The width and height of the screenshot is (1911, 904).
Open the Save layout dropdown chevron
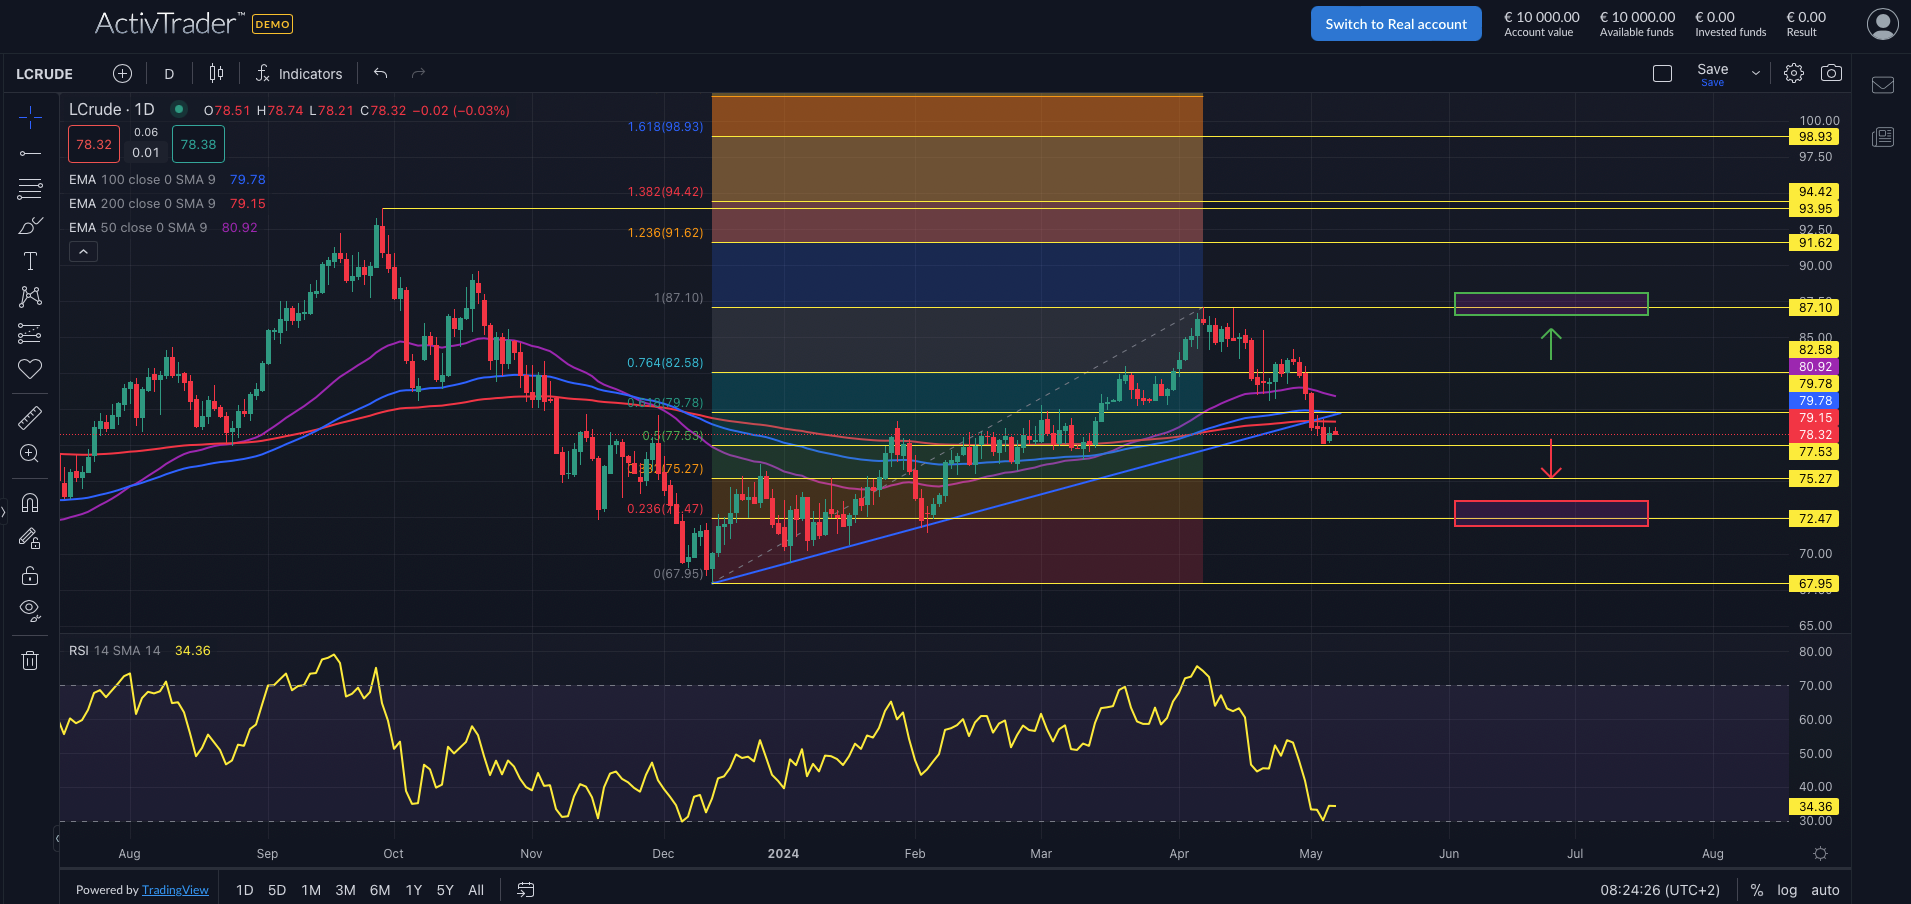click(x=1754, y=72)
